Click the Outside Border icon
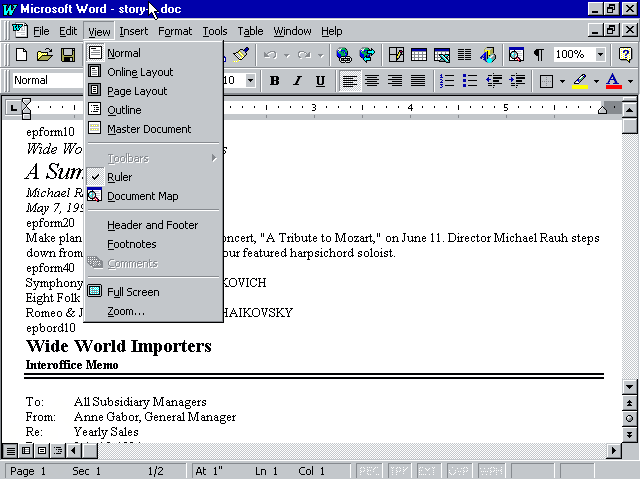640x480 pixels. coord(546,81)
